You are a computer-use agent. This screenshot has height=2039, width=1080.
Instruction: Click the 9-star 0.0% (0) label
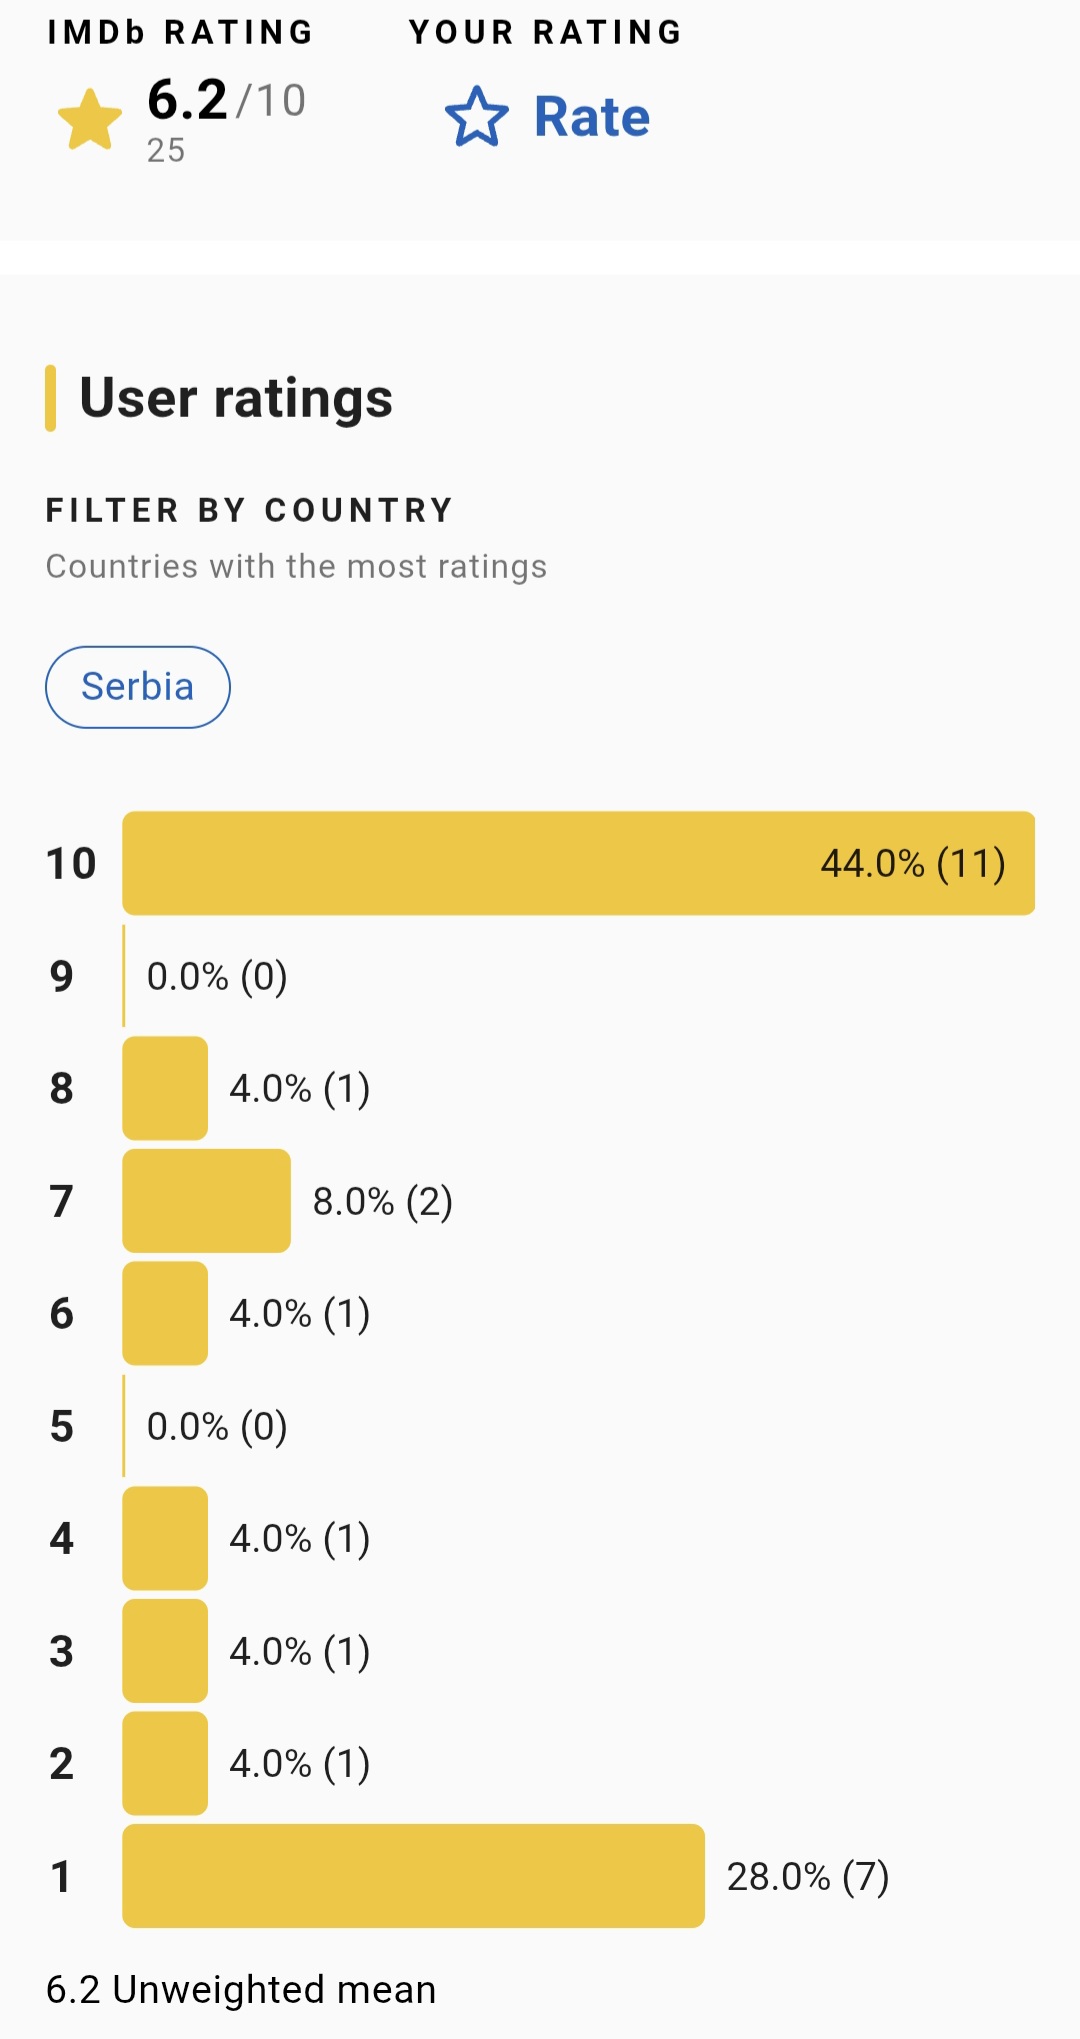pos(217,976)
